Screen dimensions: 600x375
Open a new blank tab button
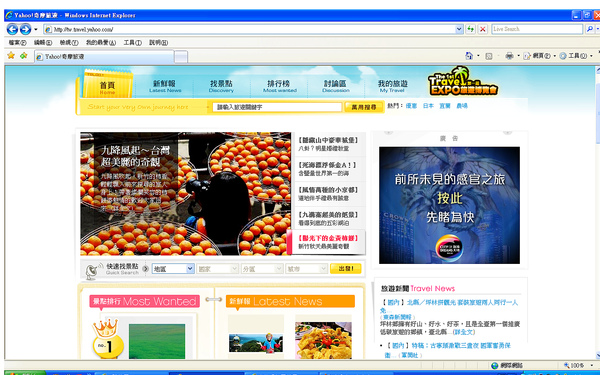point(181,57)
